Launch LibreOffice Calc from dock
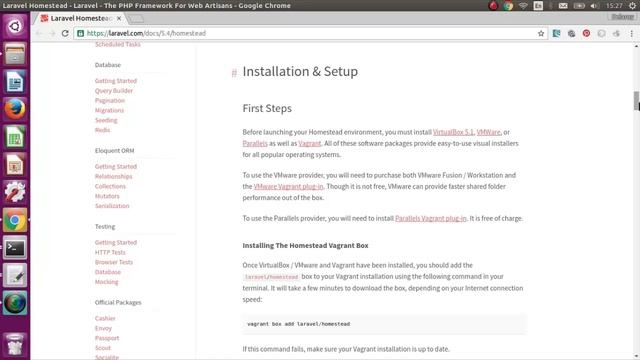 [x=15, y=137]
